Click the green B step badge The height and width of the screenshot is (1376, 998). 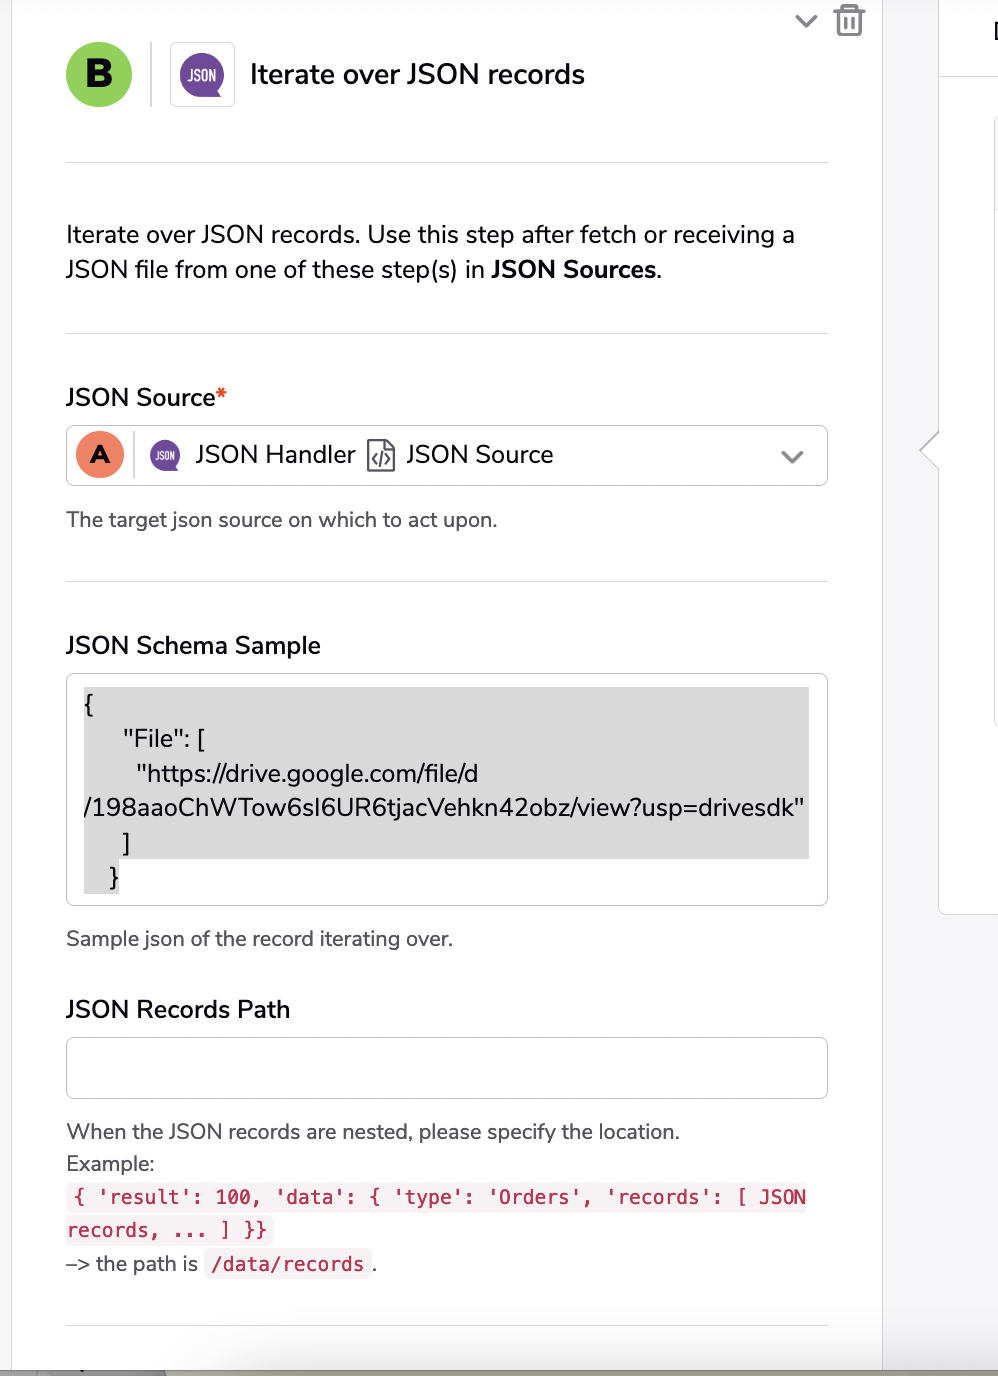click(x=99, y=74)
